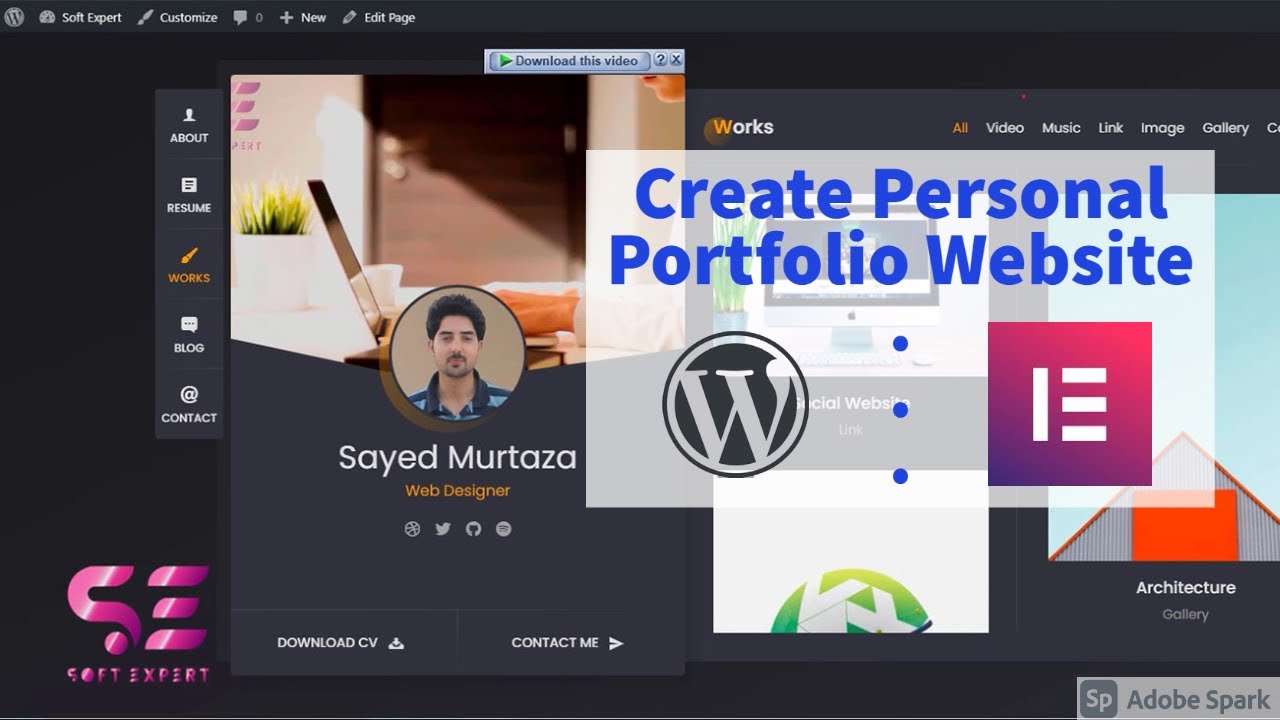Open the comments bubble showing 0
The width and height of the screenshot is (1280, 720).
[247, 17]
